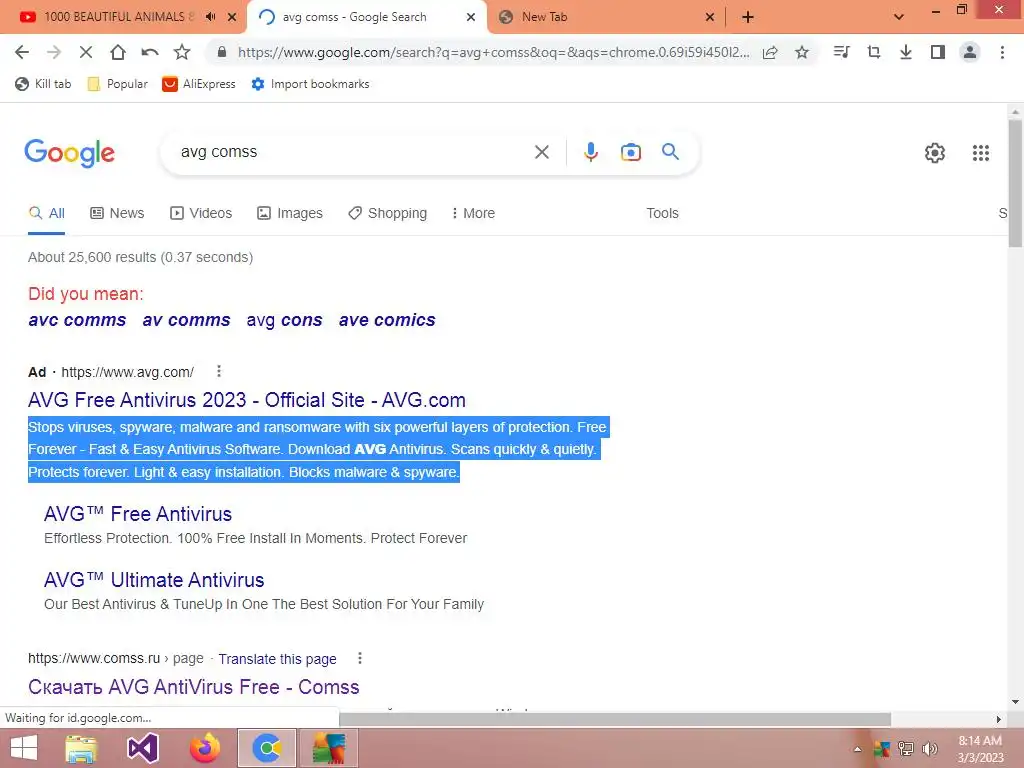Mute the 1000 Beautiful Animals tab audio
Viewport: 1024px width, 768px height.
[x=210, y=17]
